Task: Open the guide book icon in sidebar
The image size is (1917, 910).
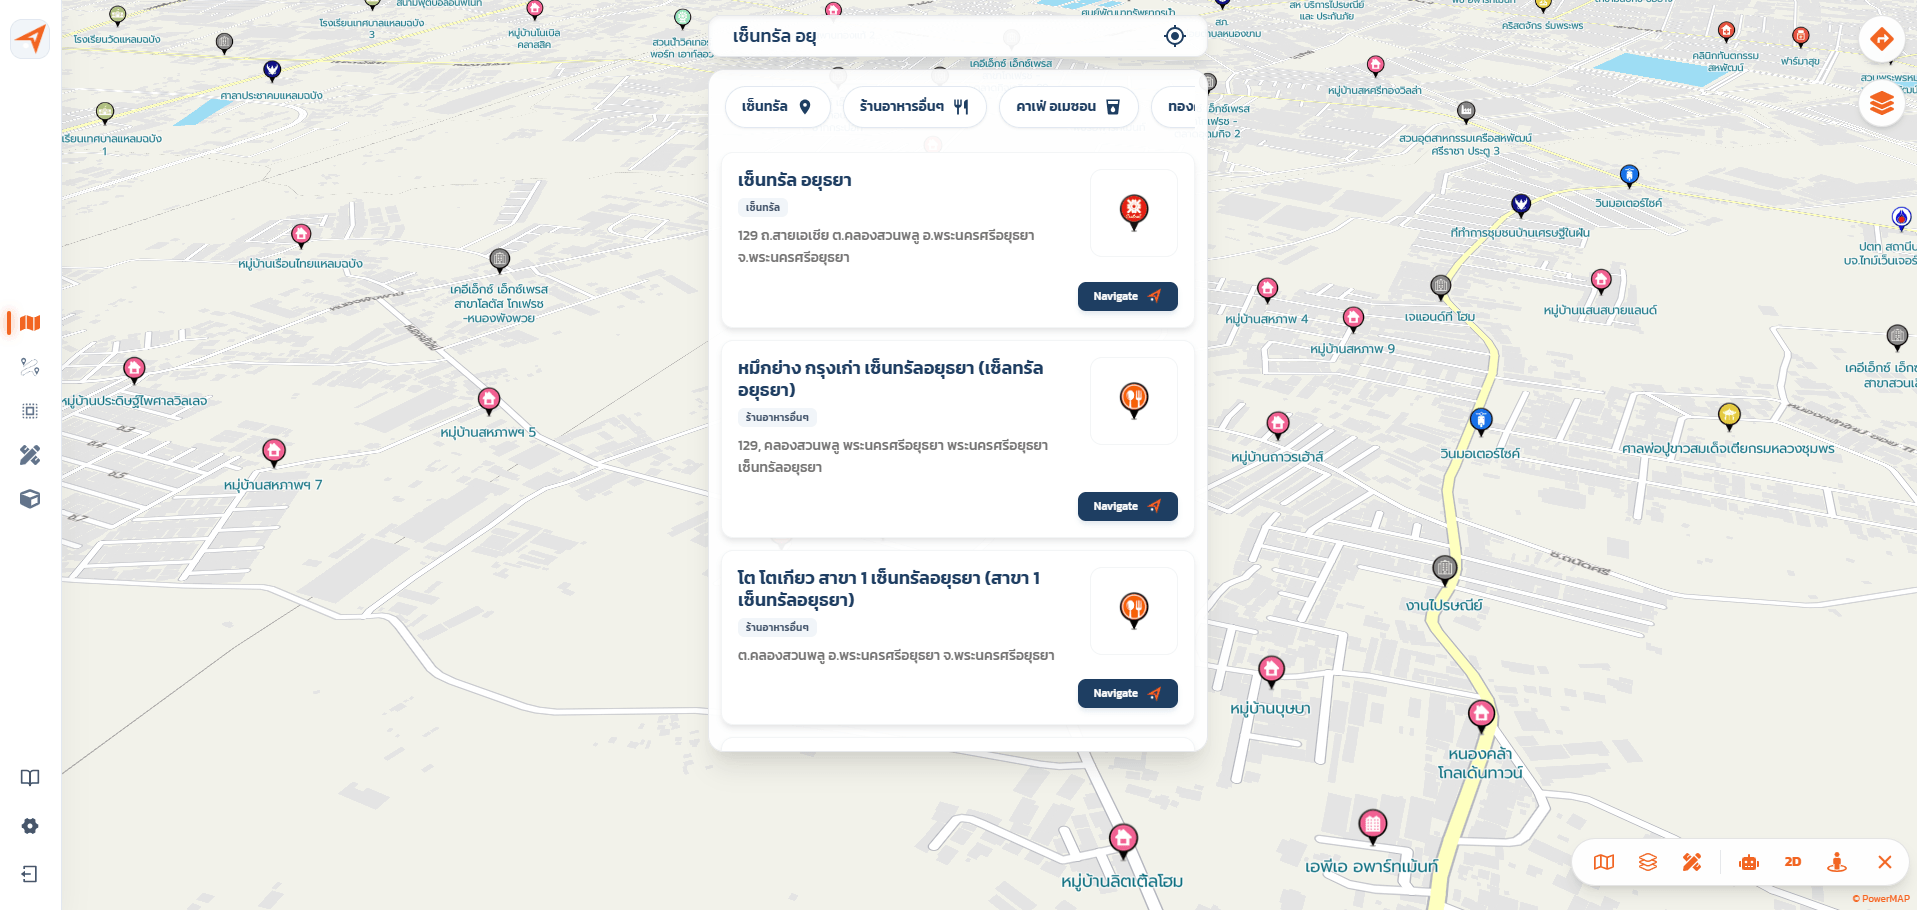Action: (x=30, y=778)
